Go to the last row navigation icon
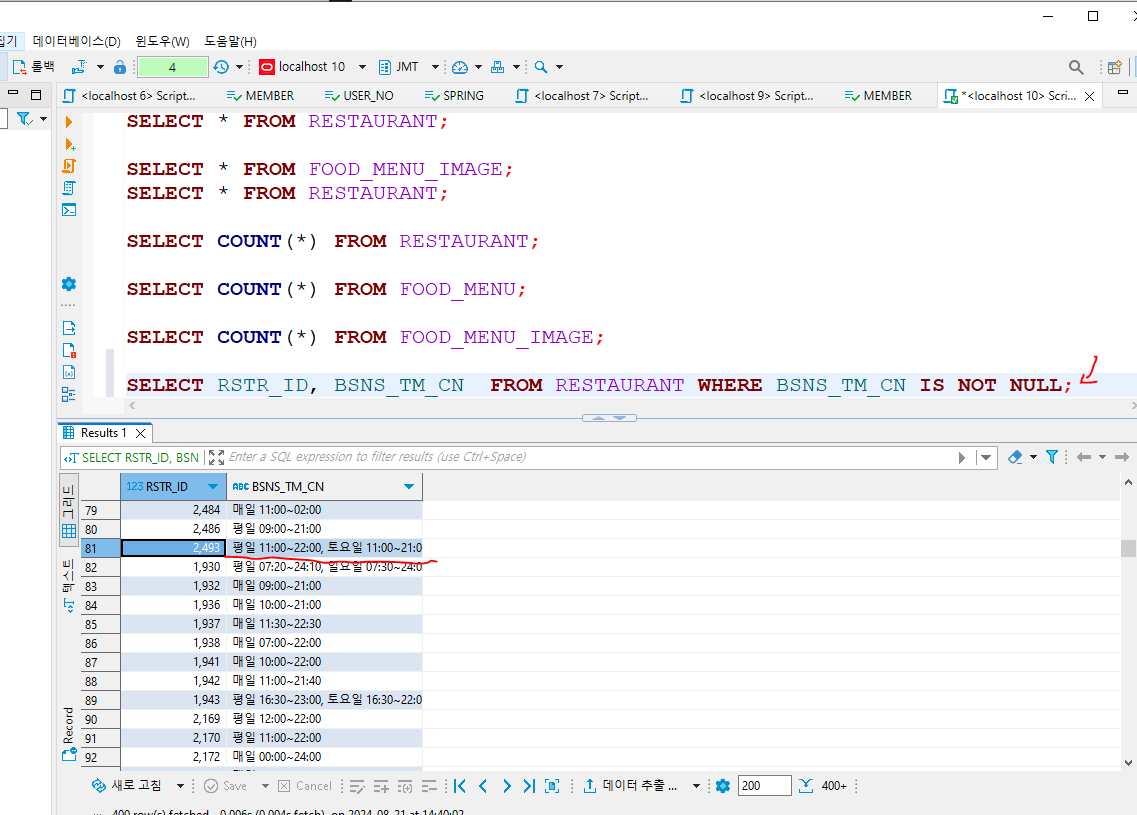This screenshot has width=1137, height=815. click(529, 786)
